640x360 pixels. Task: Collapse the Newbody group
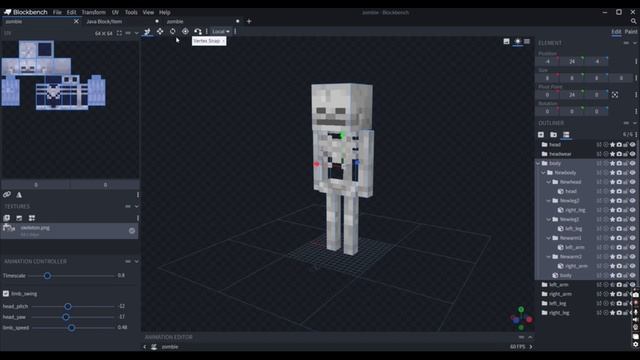[x=543, y=173]
